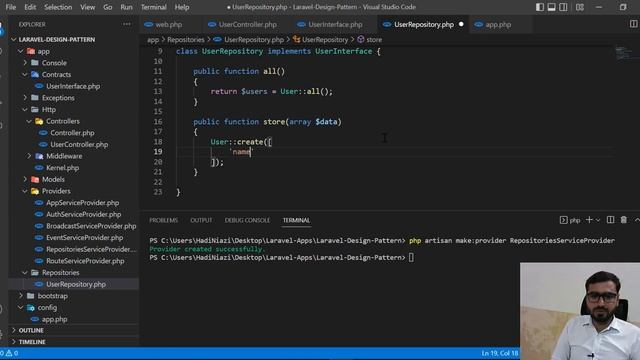Open RepositoriesServiceProvider file
Screen dimensions: 640x360
tap(91, 249)
